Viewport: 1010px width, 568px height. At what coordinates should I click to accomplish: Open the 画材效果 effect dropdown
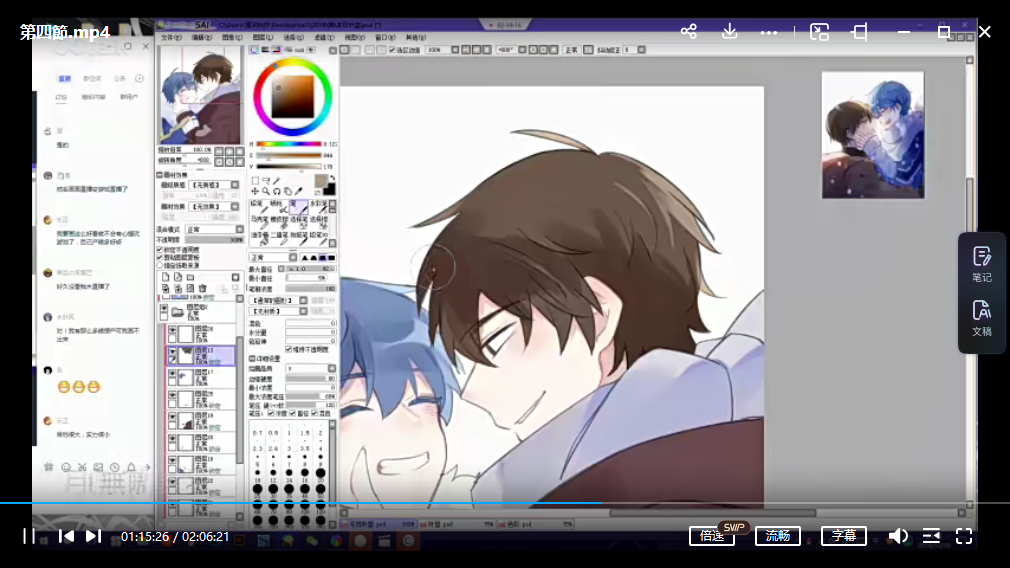(215, 207)
